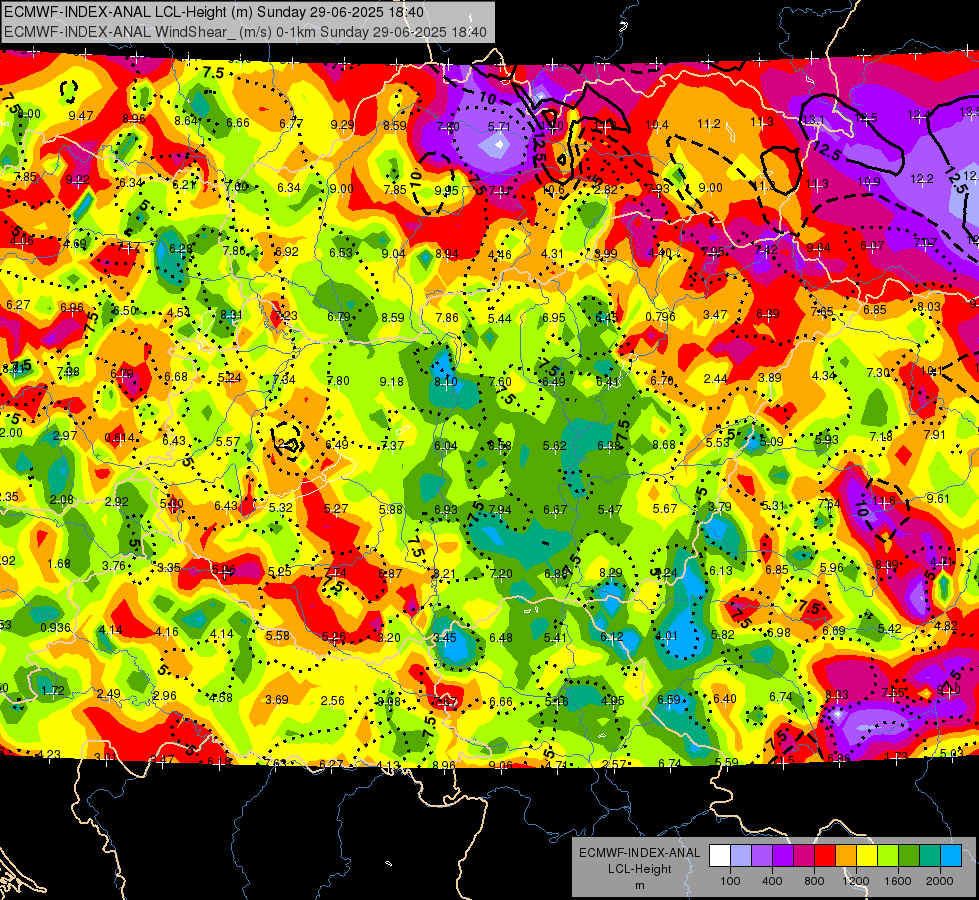Click the light lavender legend swatch

point(741,856)
